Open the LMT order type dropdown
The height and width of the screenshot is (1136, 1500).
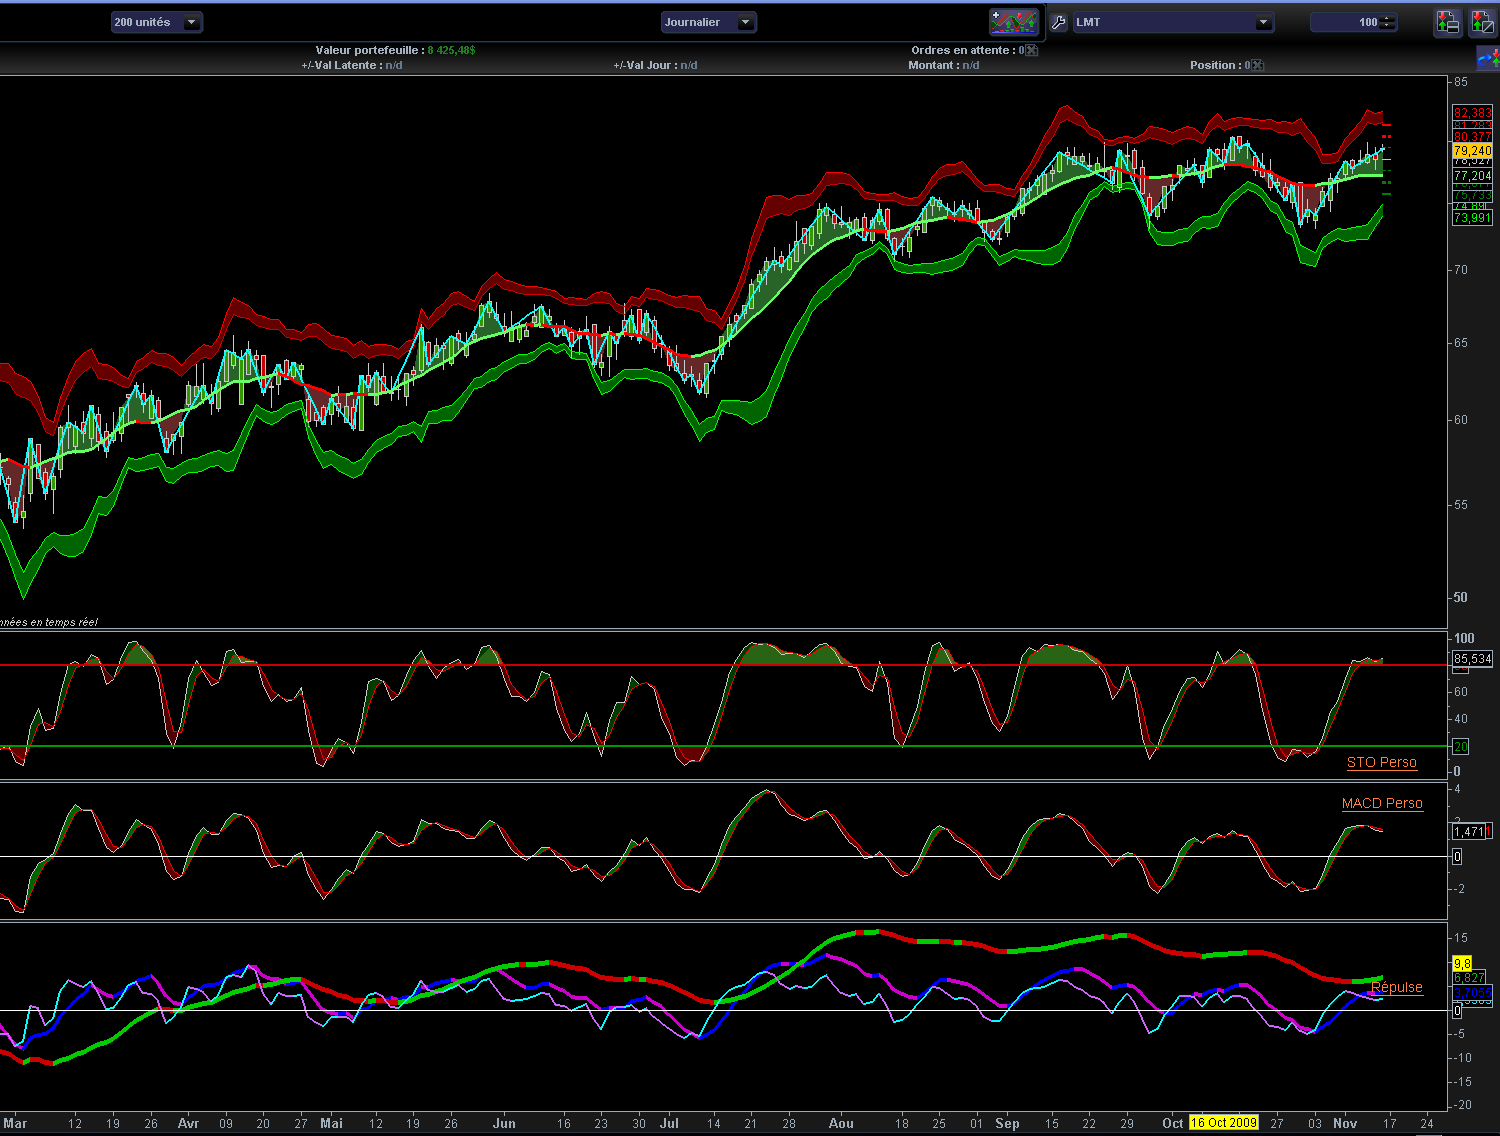tap(1174, 22)
